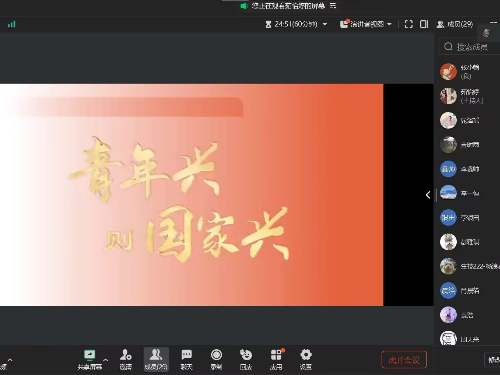Expand share screen options caret
This screenshot has height=375, width=500.
pyautogui.click(x=106, y=360)
